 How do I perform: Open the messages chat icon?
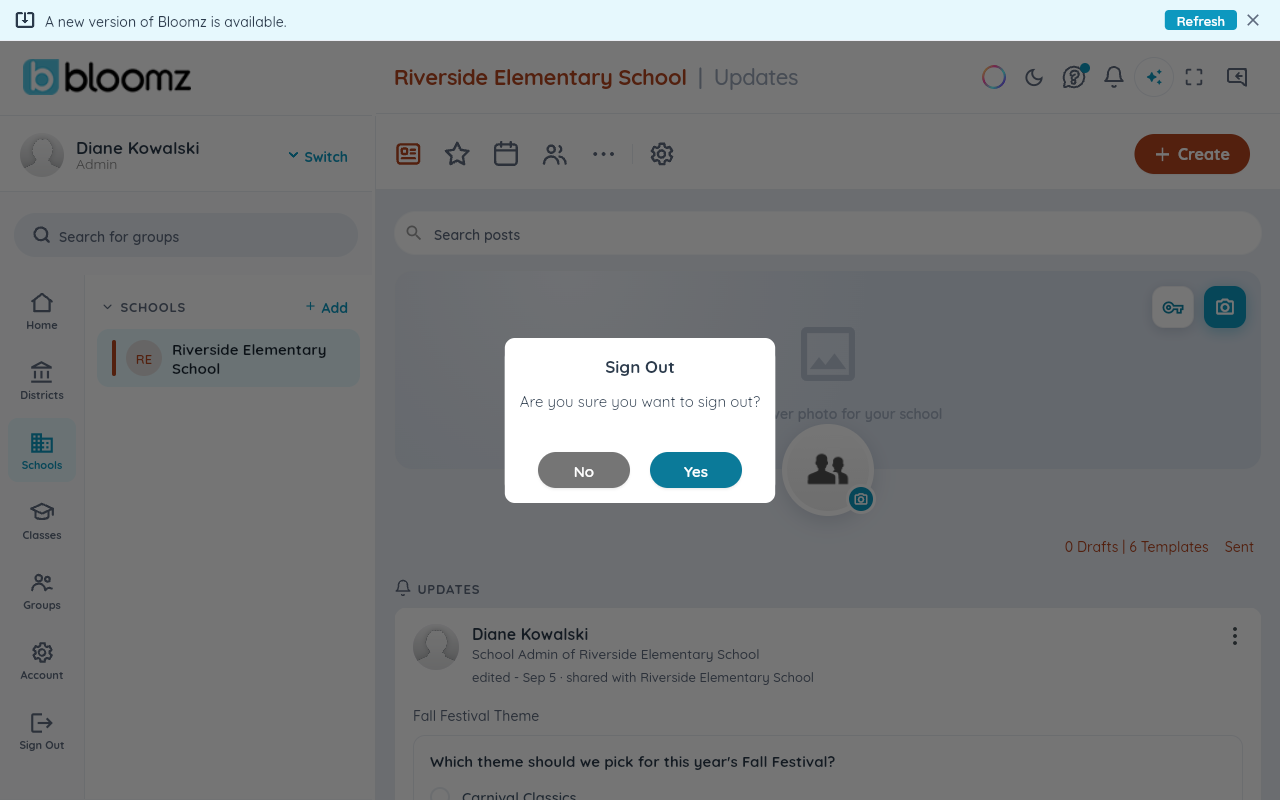coord(1237,77)
